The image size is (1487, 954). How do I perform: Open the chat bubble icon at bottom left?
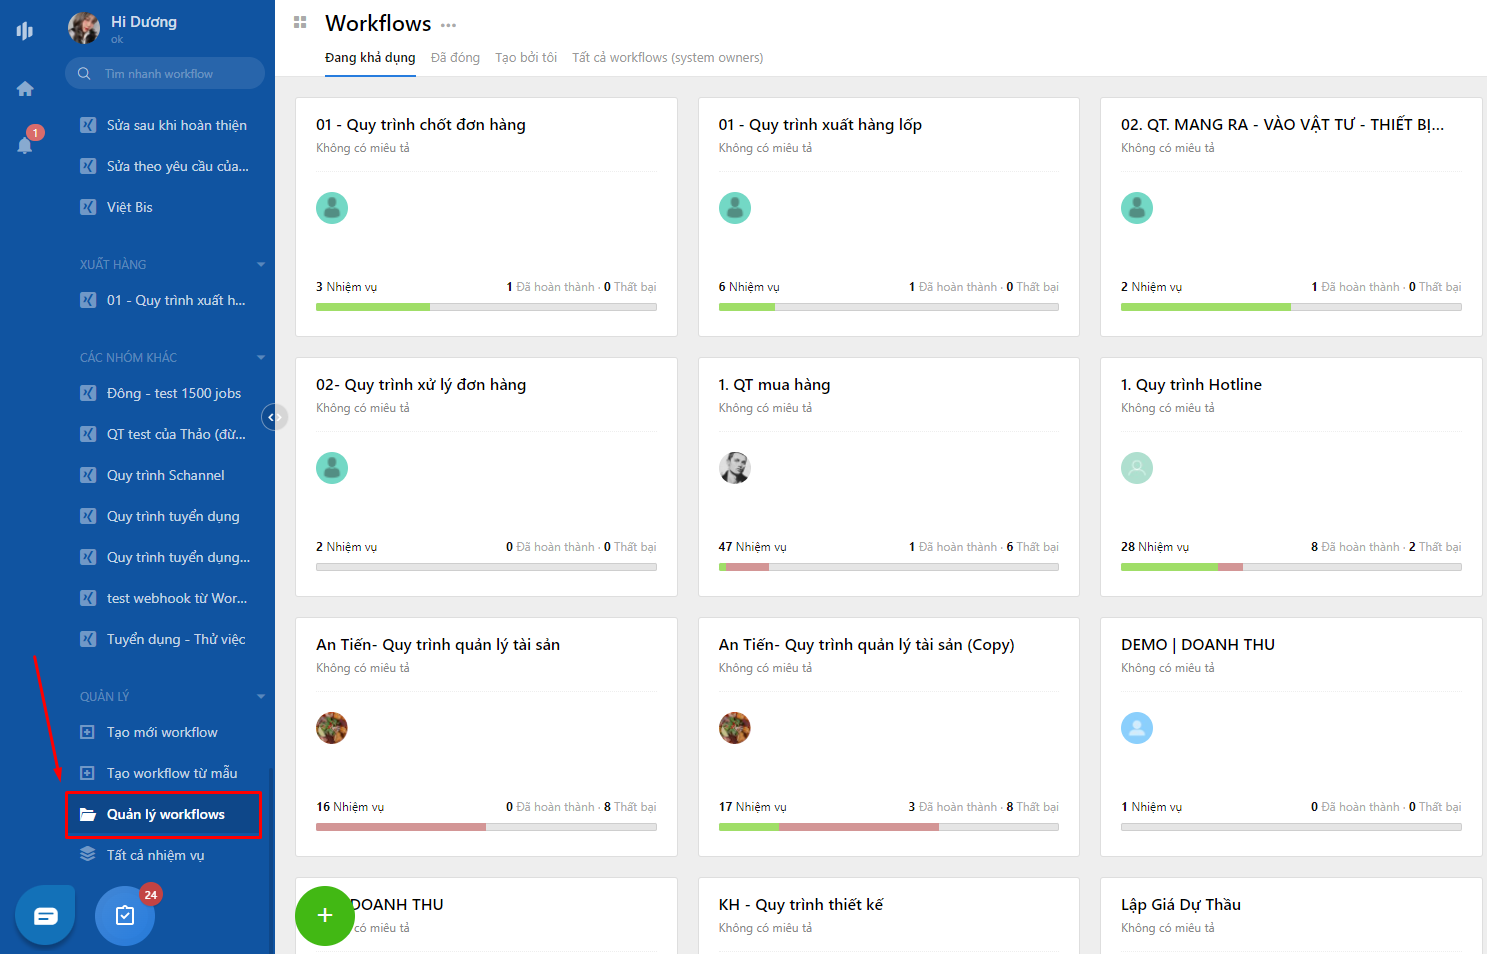coord(44,914)
